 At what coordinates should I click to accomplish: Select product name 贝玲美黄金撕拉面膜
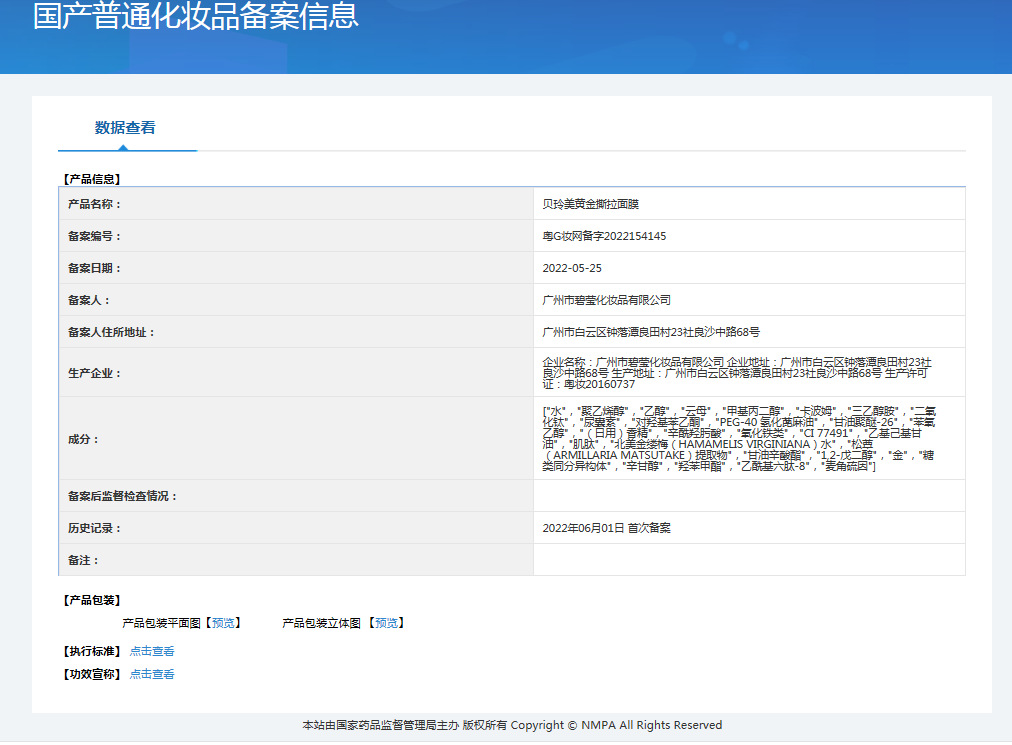[591, 204]
